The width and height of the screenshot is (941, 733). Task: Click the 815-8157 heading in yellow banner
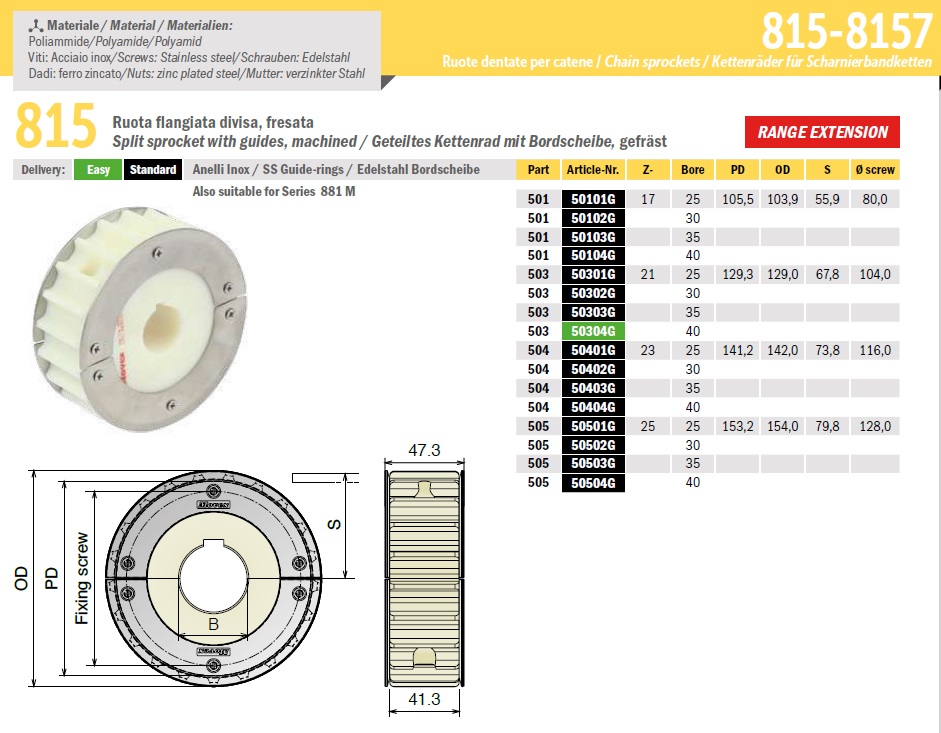coord(846,33)
